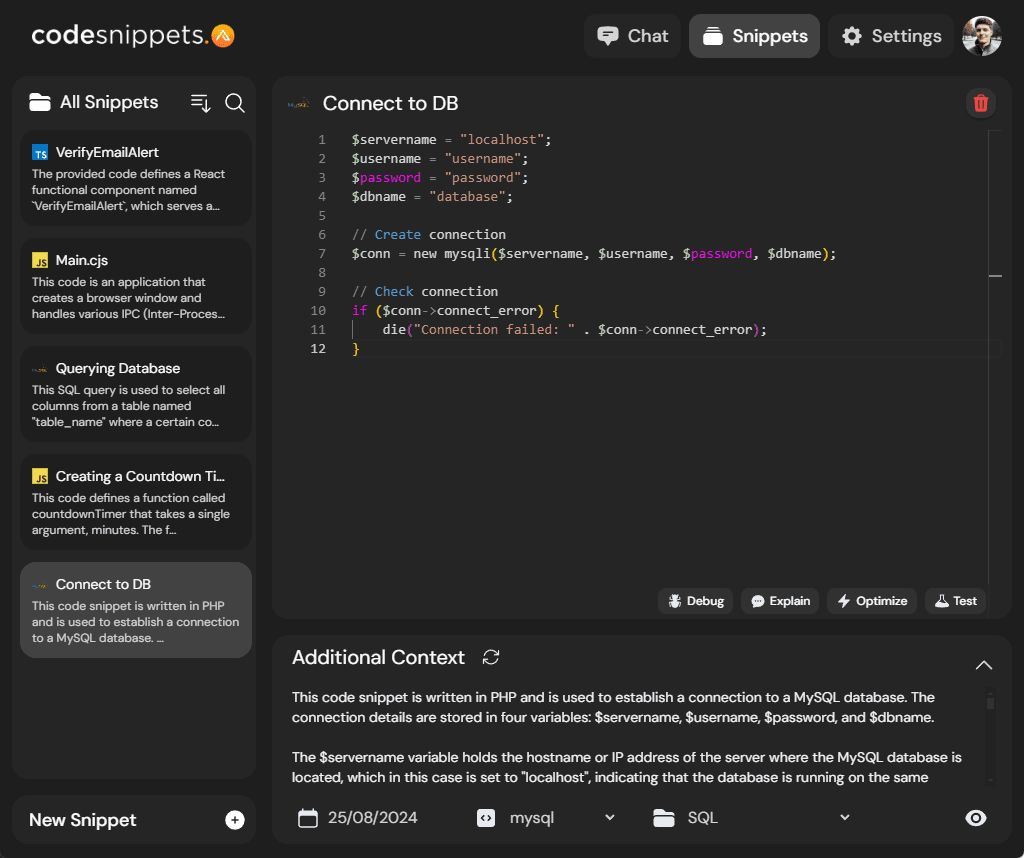Click the folder icon beside SQL
The width and height of the screenshot is (1024, 858).
[x=664, y=818]
